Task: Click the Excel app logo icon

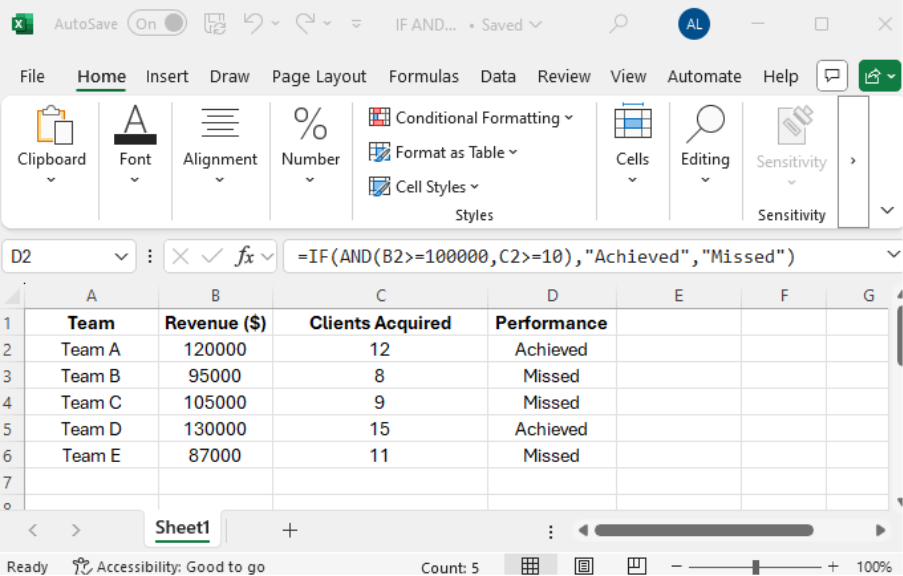Action: point(22,24)
